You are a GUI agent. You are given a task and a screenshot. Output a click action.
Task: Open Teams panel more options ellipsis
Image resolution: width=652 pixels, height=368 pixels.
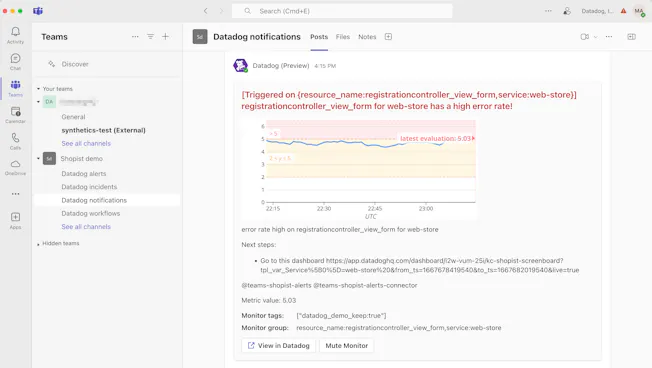(x=135, y=37)
